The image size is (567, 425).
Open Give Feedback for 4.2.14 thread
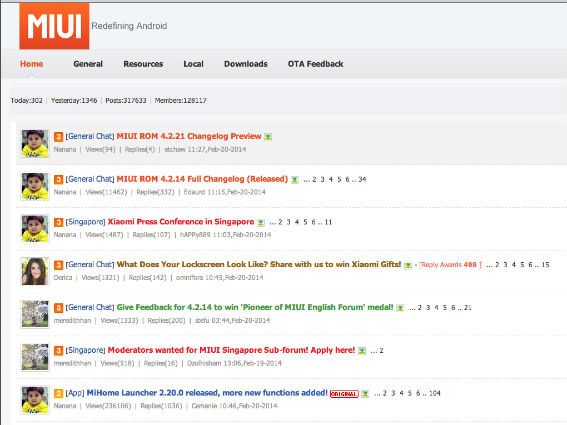pos(255,307)
